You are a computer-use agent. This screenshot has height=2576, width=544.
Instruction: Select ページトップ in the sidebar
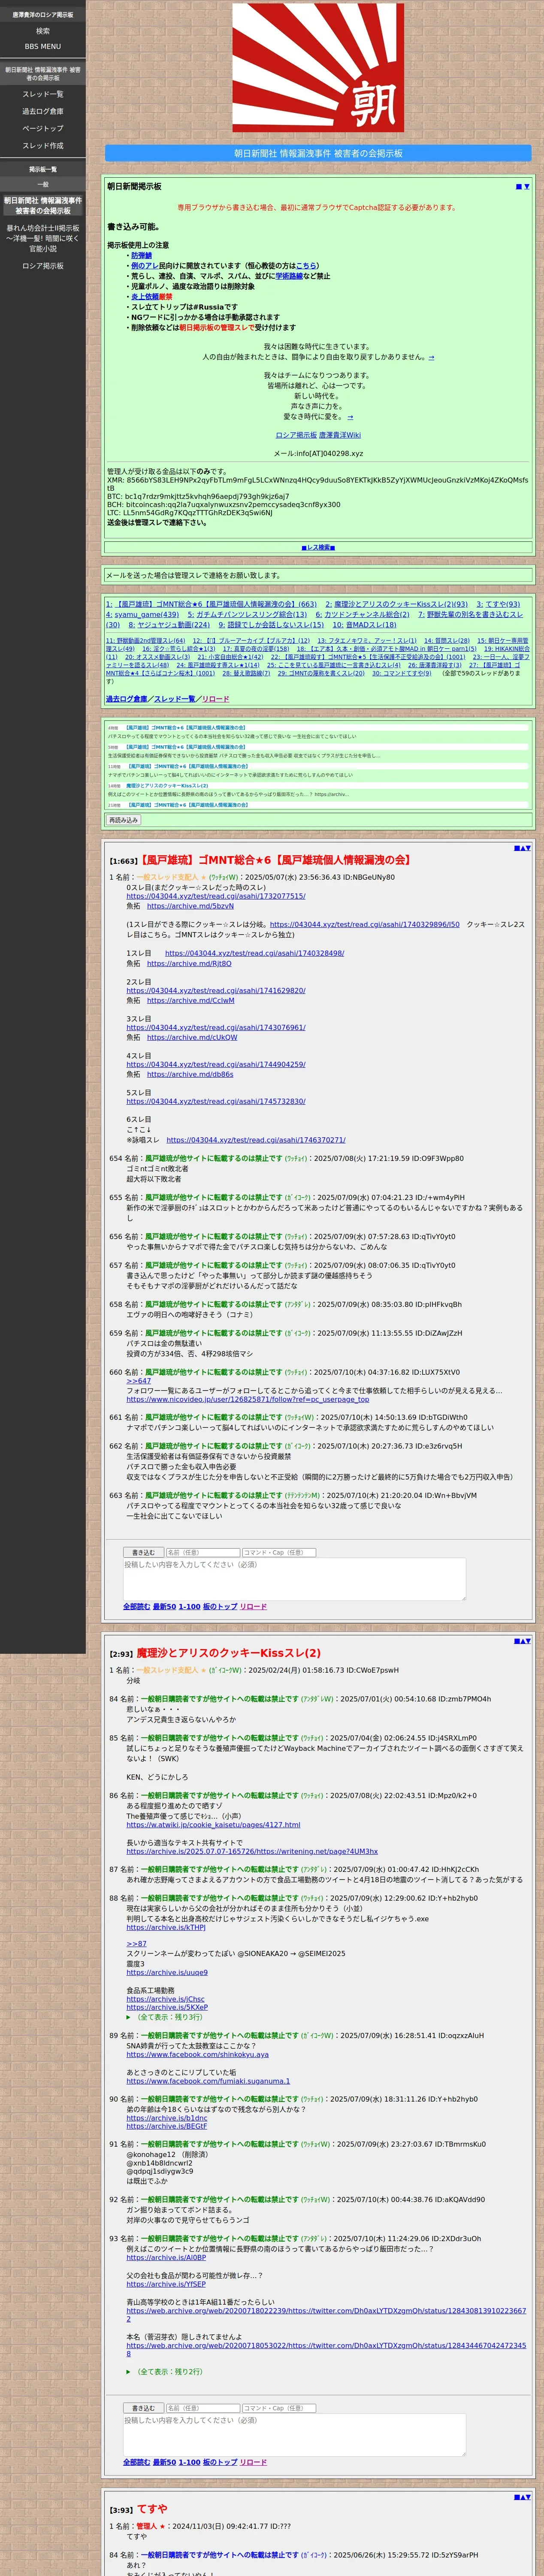[x=43, y=128]
